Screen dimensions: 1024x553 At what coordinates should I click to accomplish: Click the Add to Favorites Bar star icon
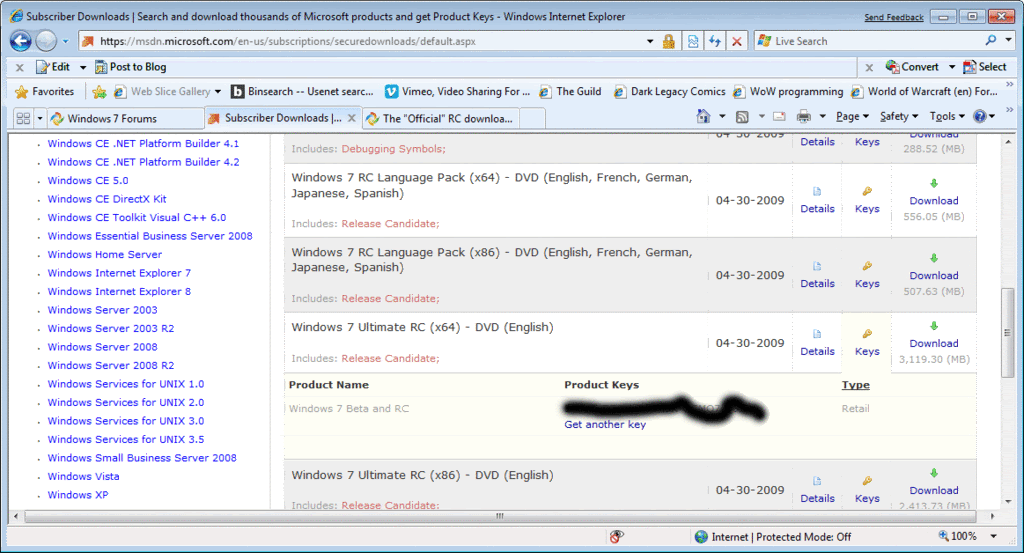pyautogui.click(x=99, y=92)
